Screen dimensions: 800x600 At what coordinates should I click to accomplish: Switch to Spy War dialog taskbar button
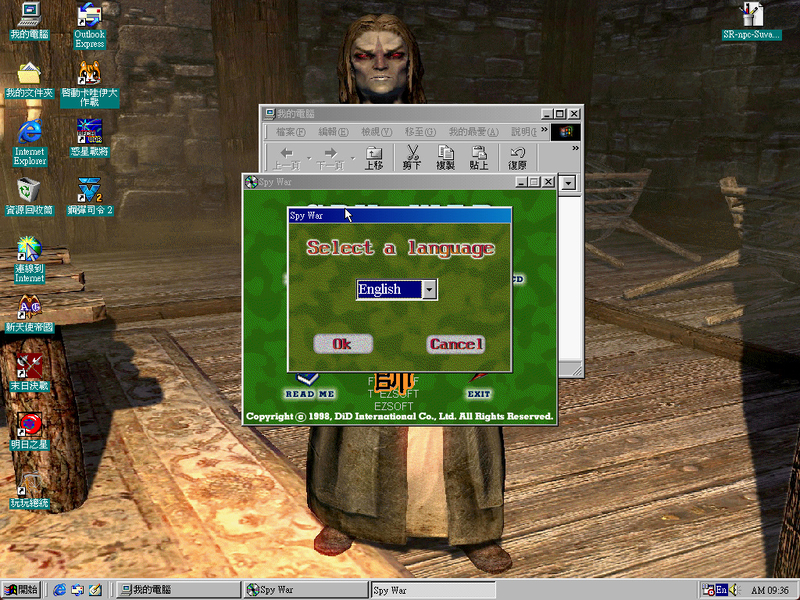(432, 590)
